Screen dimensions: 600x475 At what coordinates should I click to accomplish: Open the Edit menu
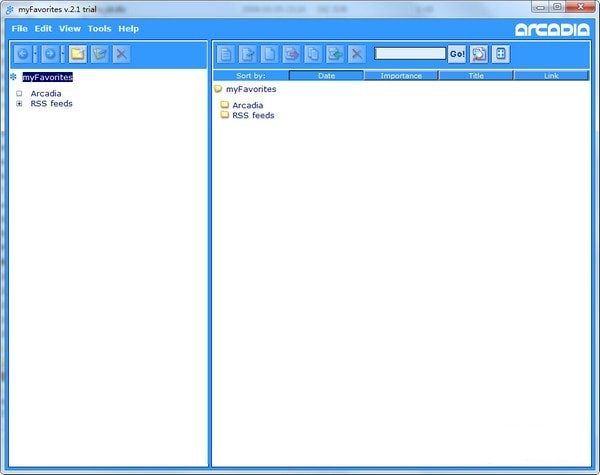(x=43, y=29)
